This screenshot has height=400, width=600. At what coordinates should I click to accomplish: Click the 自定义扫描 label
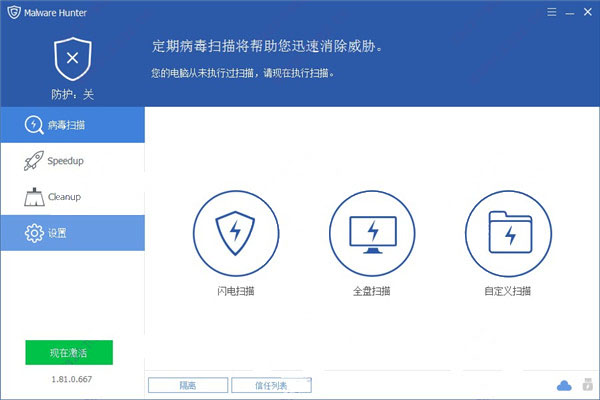tap(508, 291)
